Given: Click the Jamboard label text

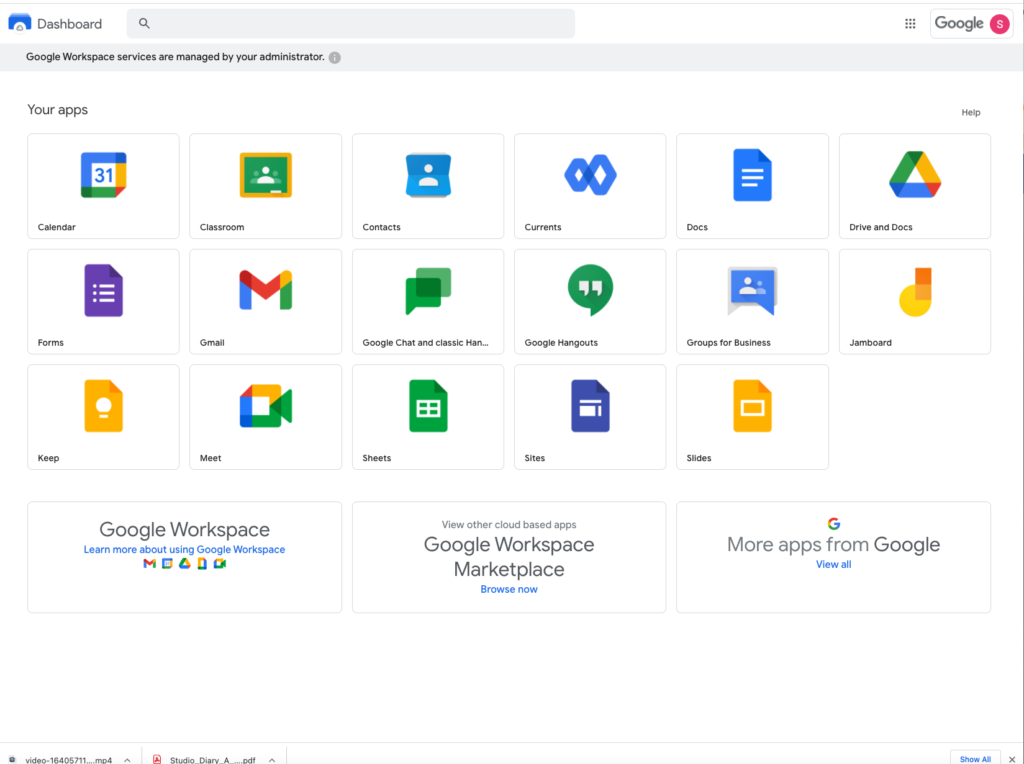Looking at the screenshot, I should (870, 343).
